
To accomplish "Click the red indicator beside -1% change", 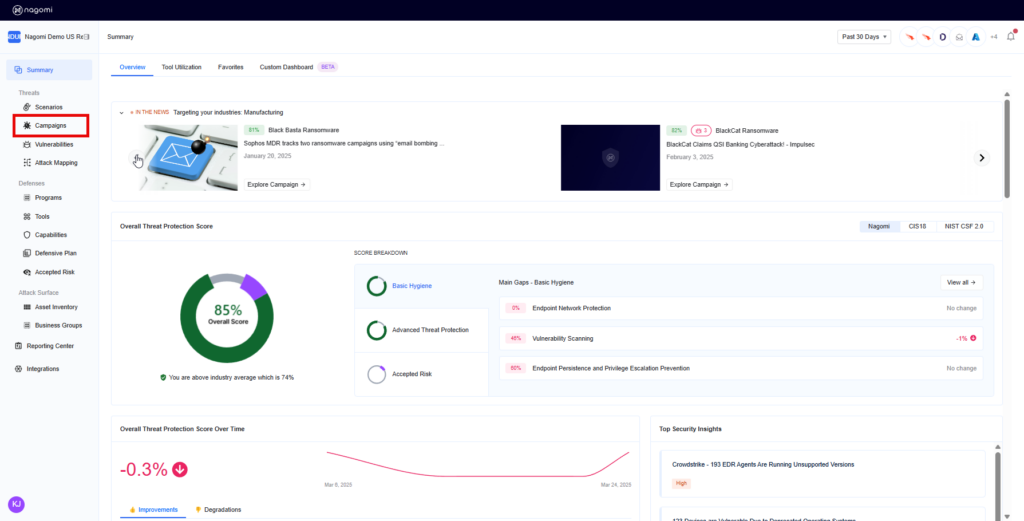I will pyautogui.click(x=973, y=338).
